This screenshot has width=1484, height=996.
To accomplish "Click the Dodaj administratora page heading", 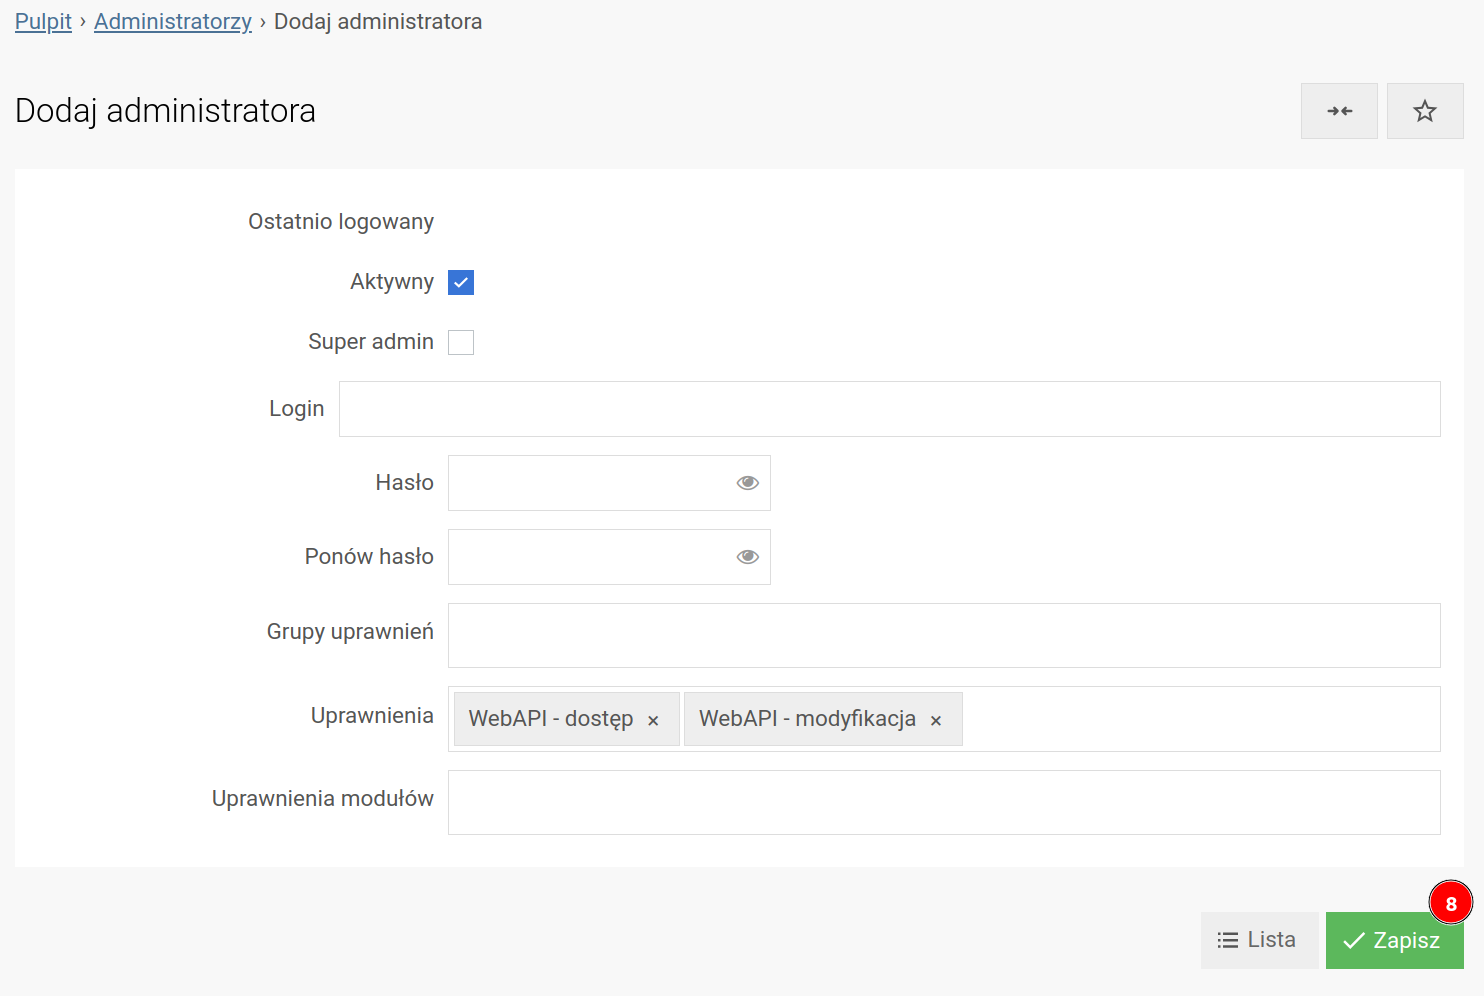I will coord(165,111).
